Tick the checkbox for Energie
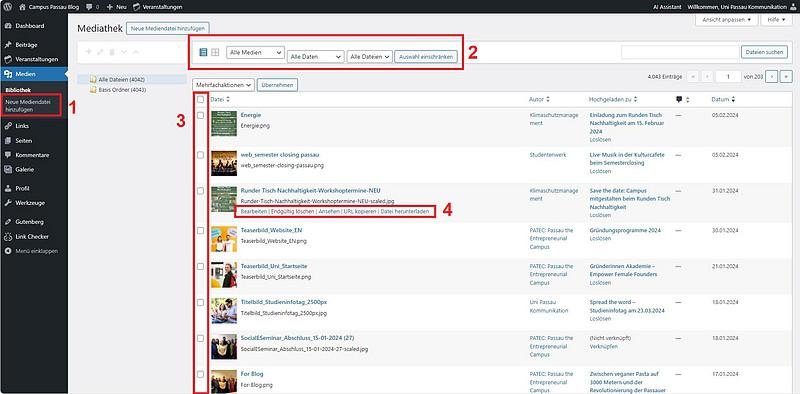The image size is (800, 394). point(201,115)
